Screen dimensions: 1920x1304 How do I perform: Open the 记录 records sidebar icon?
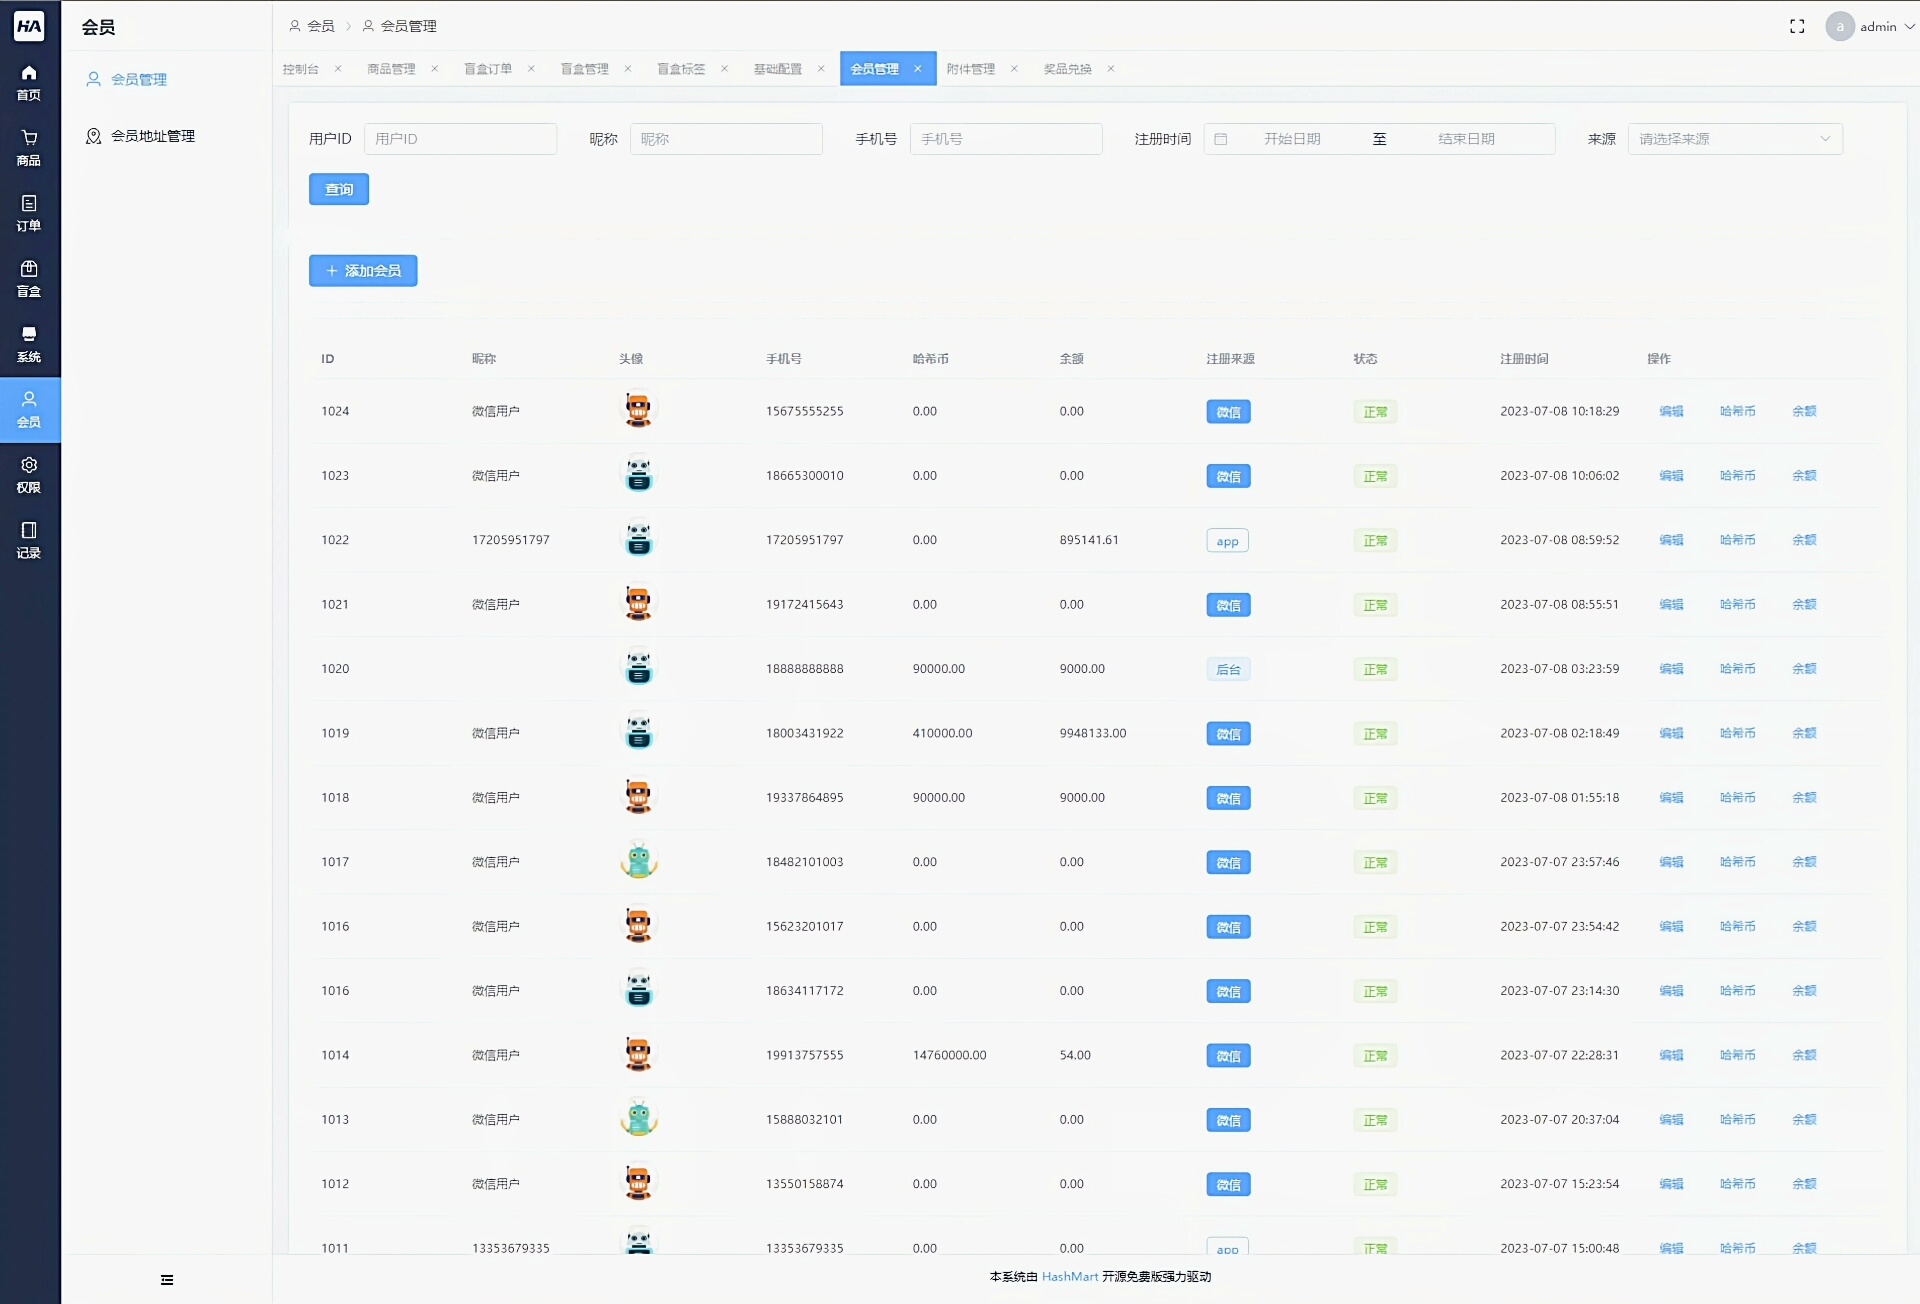pos(29,540)
